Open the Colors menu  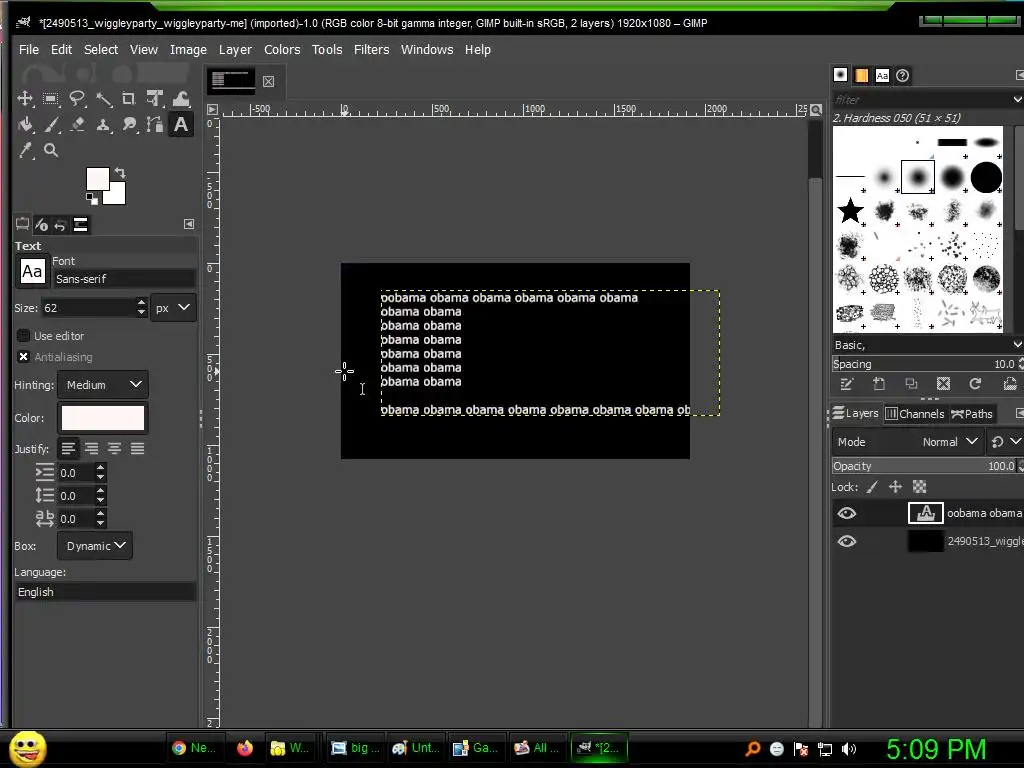282,50
